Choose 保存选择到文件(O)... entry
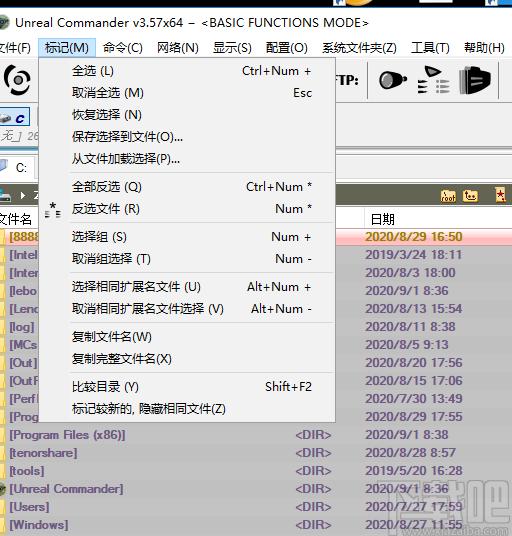Viewport: 512px width, 536px height. [187, 137]
